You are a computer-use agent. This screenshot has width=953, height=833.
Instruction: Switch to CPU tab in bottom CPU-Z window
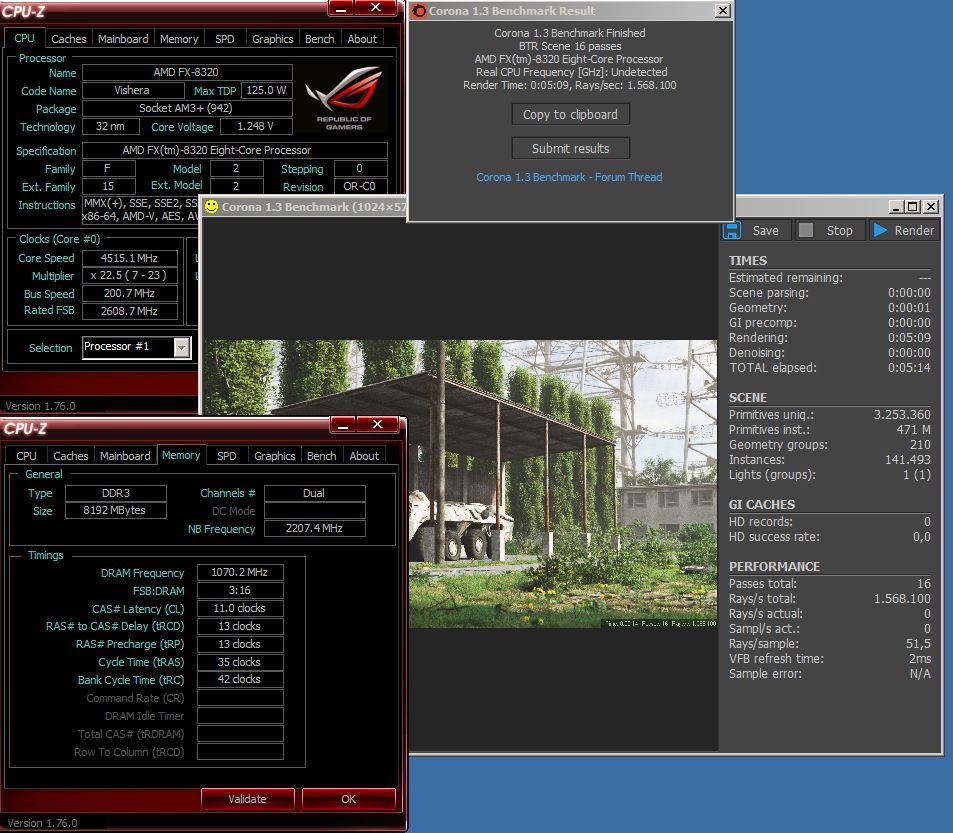26,456
